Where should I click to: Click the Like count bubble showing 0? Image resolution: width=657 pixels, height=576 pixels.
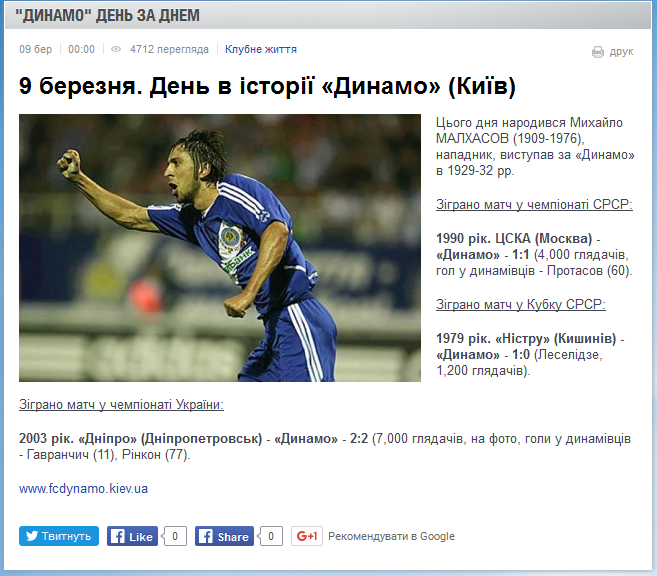click(x=174, y=536)
